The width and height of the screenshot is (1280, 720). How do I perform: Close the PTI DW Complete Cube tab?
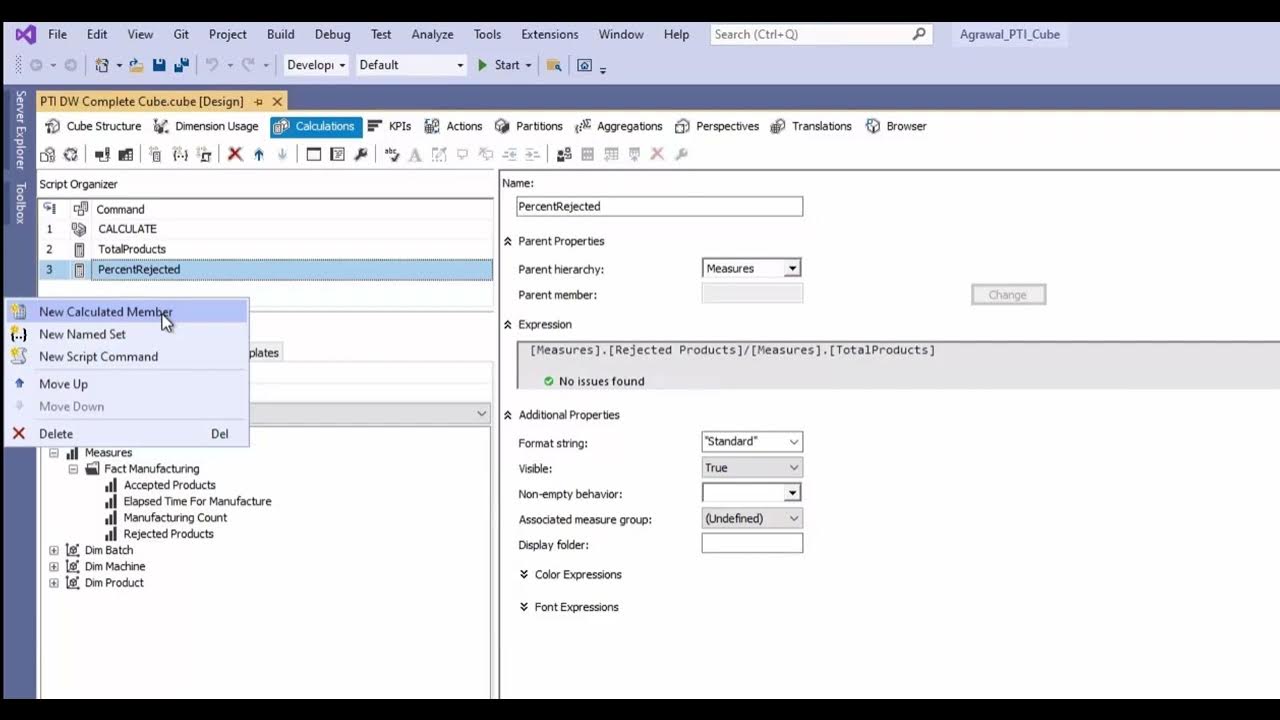(278, 101)
